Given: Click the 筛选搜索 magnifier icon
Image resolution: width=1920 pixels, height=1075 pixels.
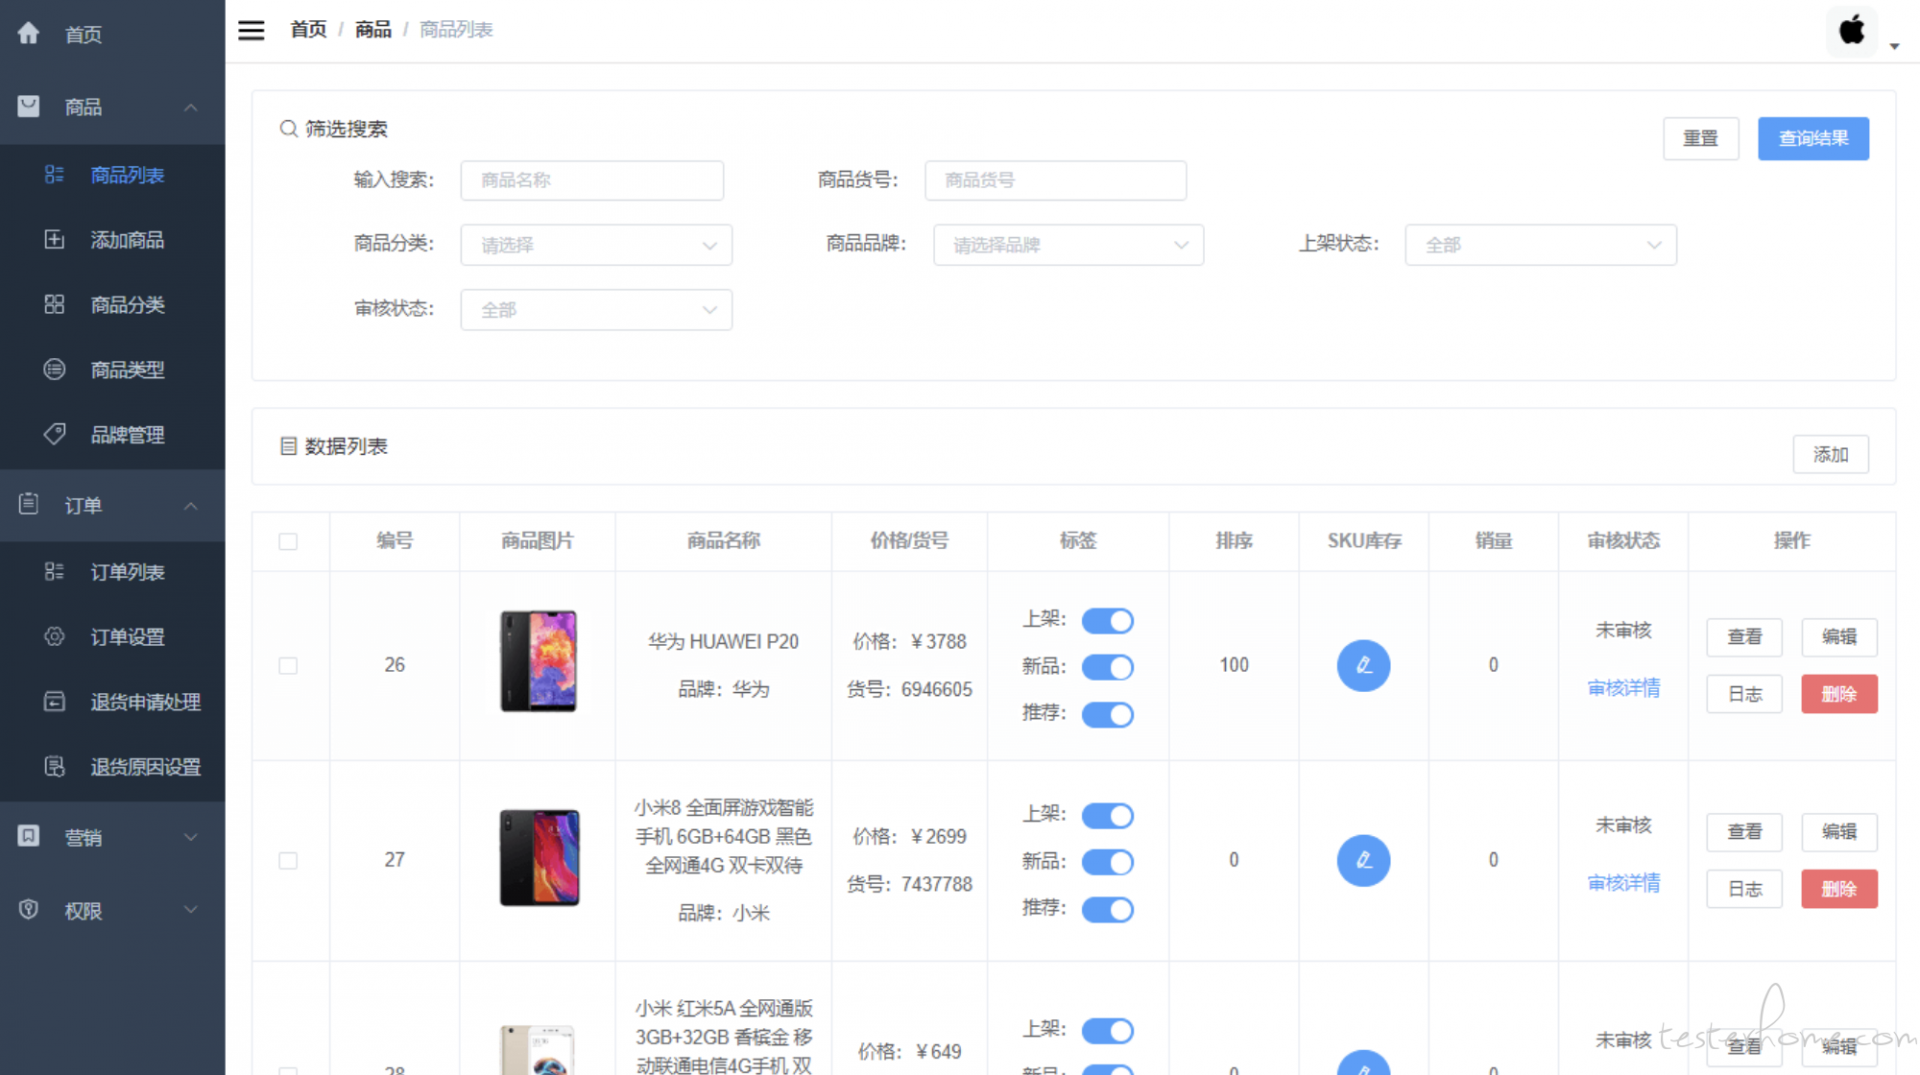Looking at the screenshot, I should [x=288, y=128].
